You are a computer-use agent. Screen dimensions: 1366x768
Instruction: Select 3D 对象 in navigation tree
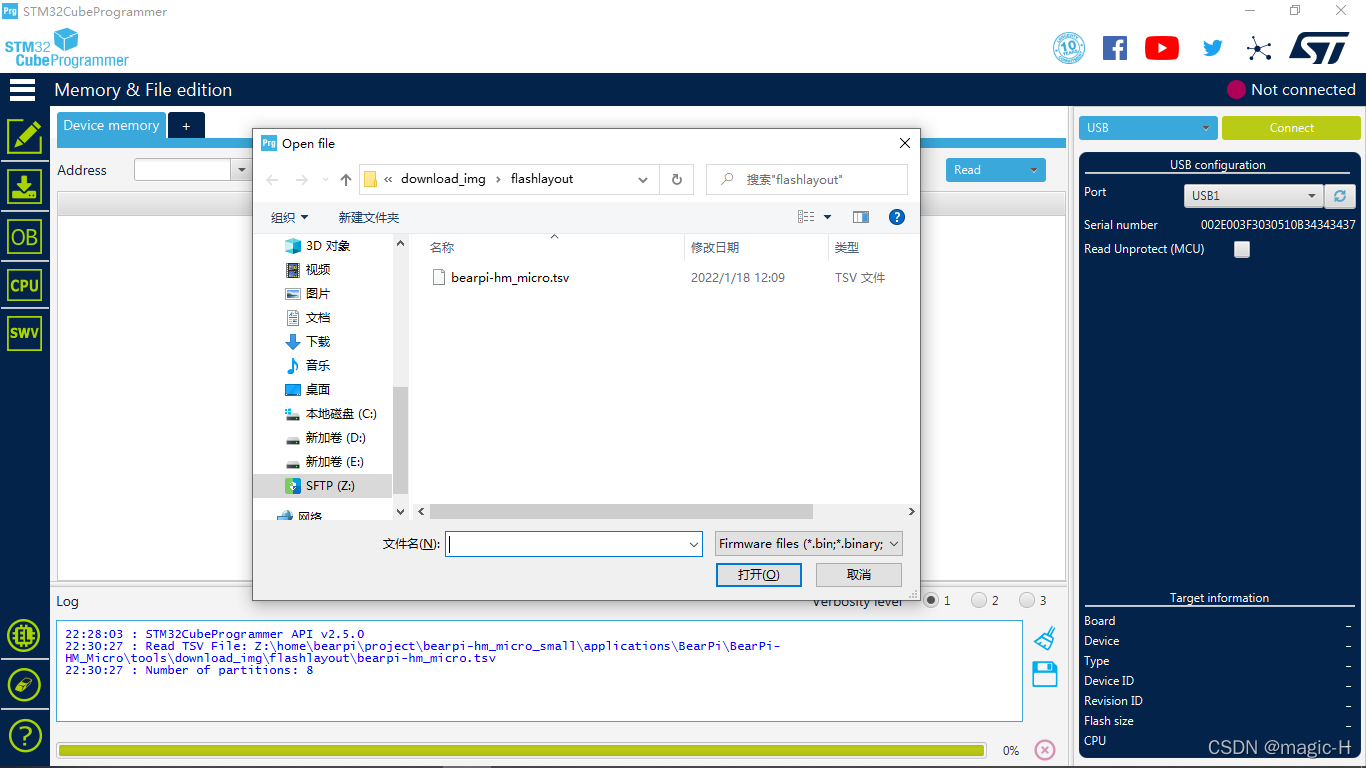318,246
